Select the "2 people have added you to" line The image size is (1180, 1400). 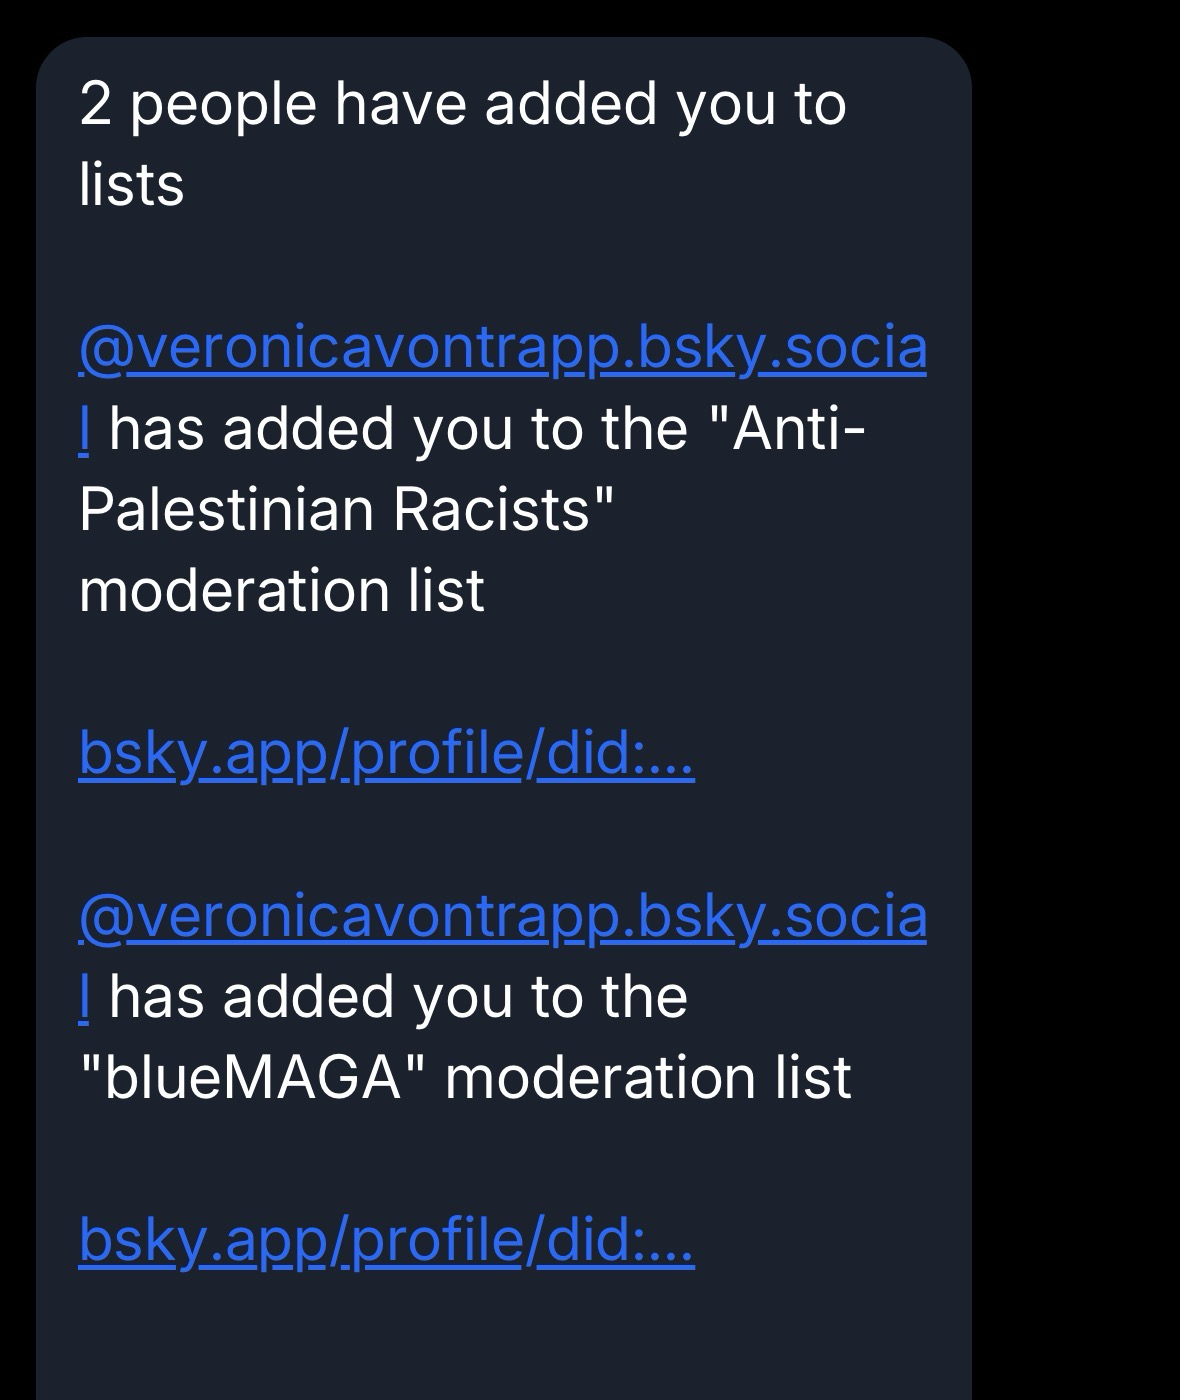click(462, 104)
